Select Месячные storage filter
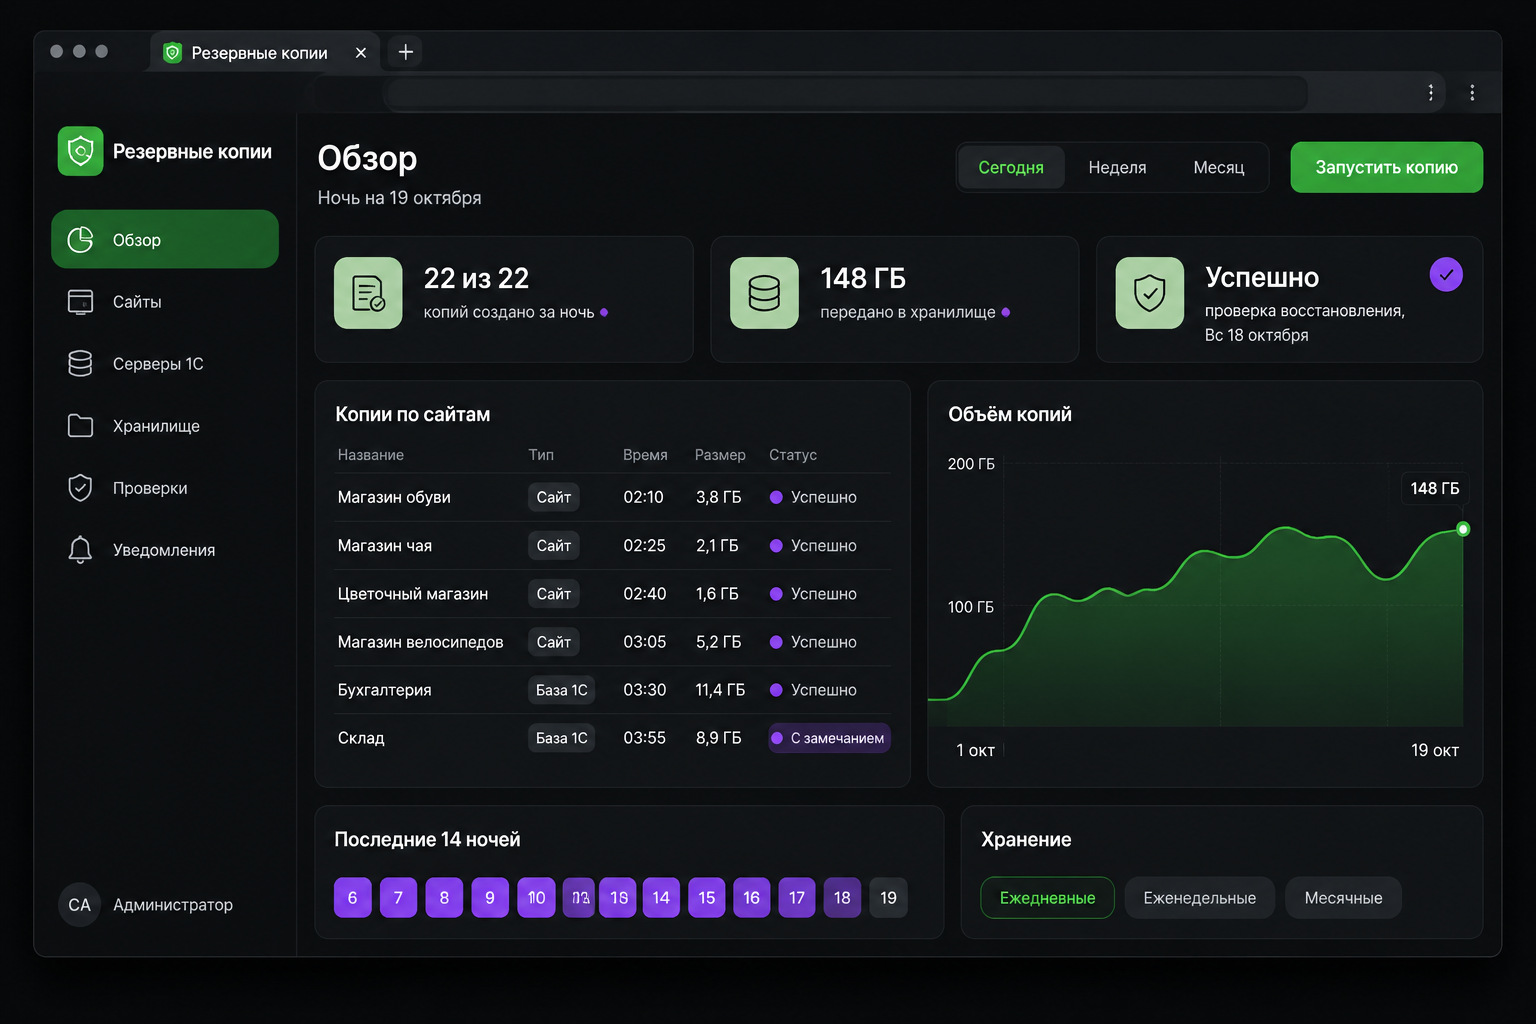The image size is (1536, 1024). click(1343, 898)
